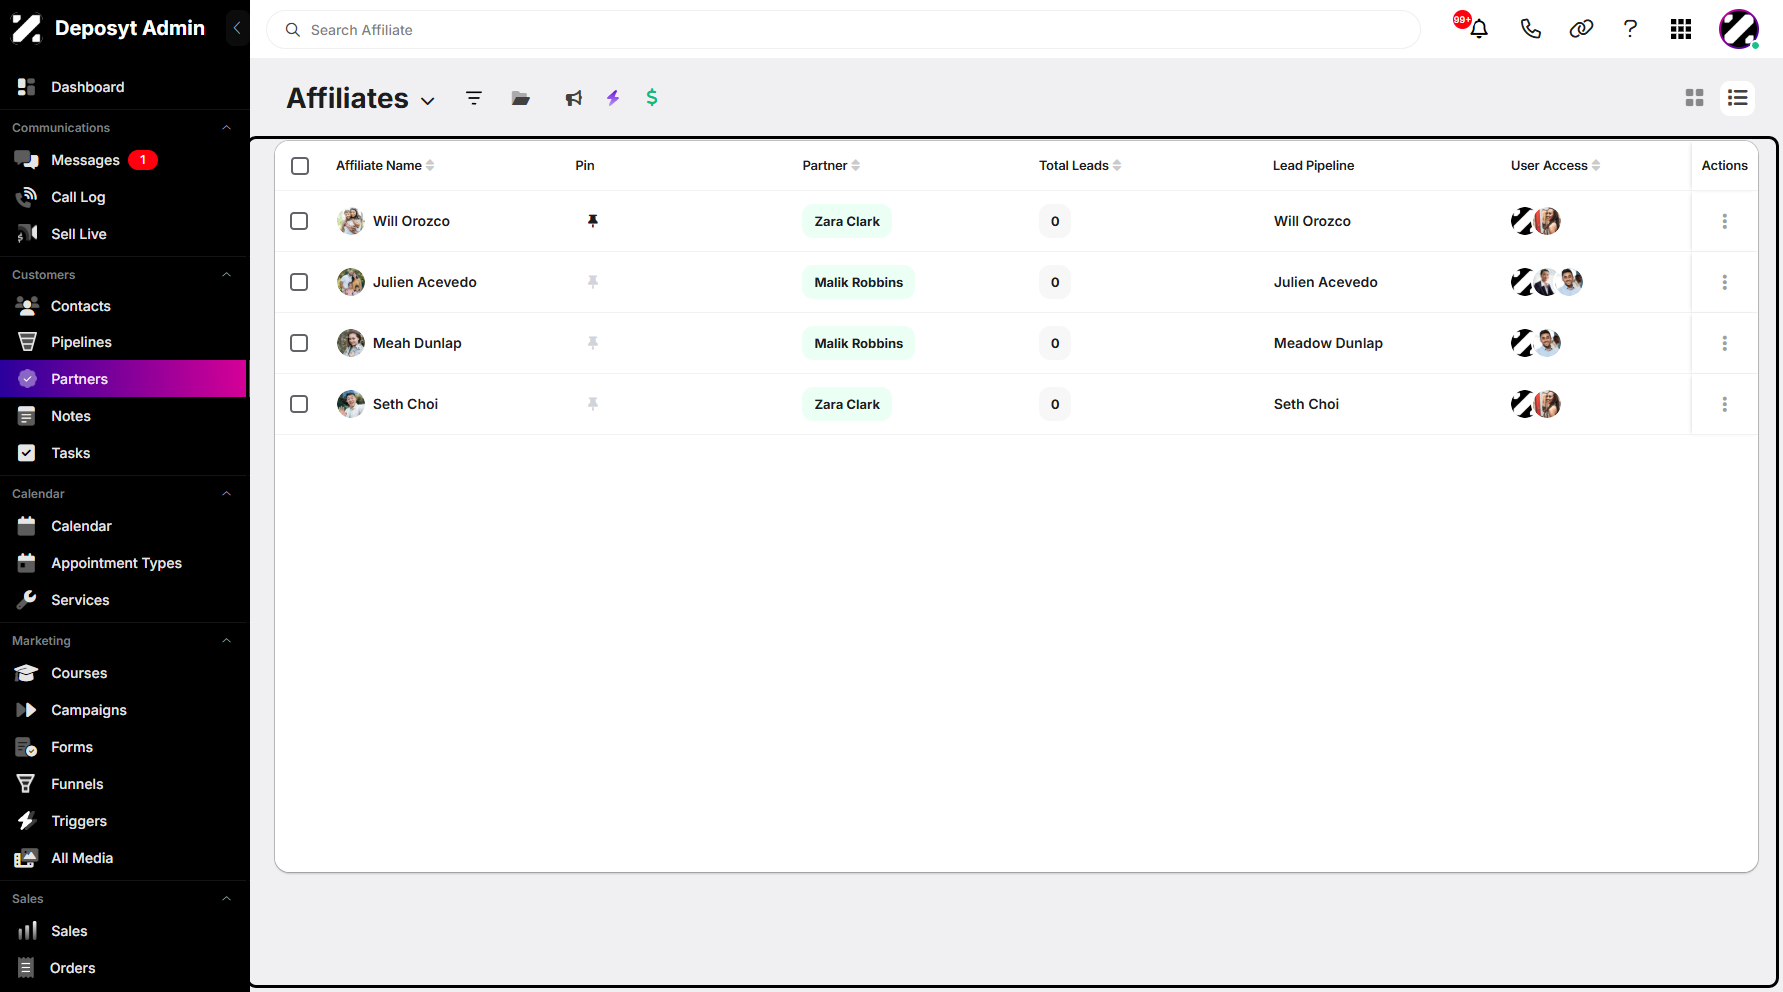Image resolution: width=1783 pixels, height=992 pixels.
Task: Collapse the Calendar sidebar section
Action: click(227, 494)
